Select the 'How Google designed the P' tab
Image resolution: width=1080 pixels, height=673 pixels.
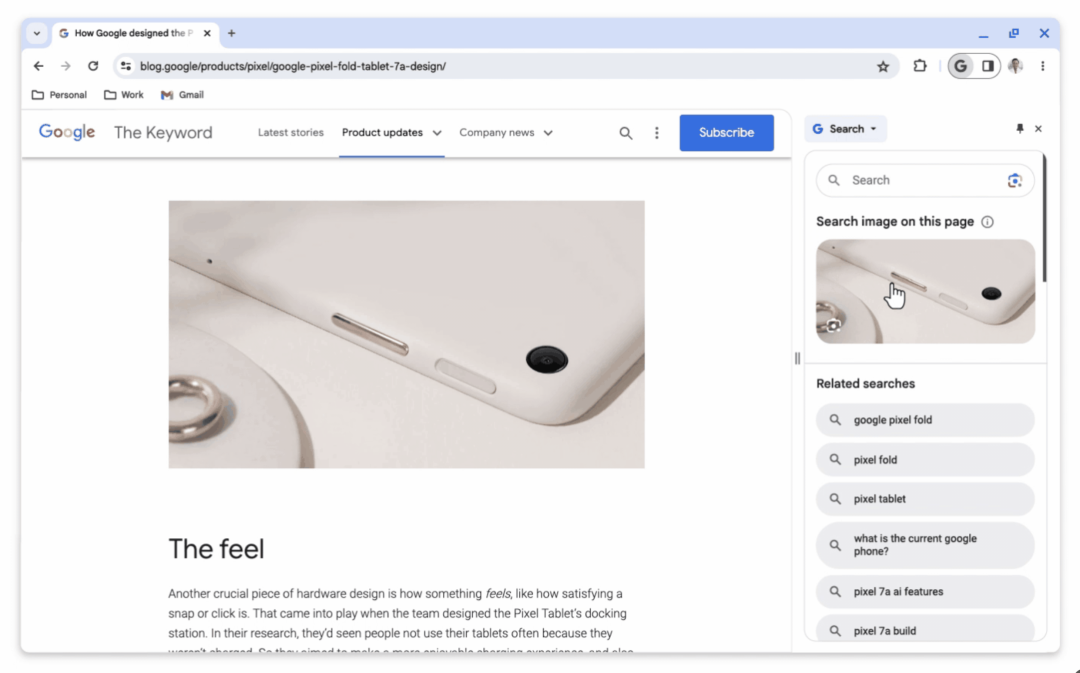point(134,33)
